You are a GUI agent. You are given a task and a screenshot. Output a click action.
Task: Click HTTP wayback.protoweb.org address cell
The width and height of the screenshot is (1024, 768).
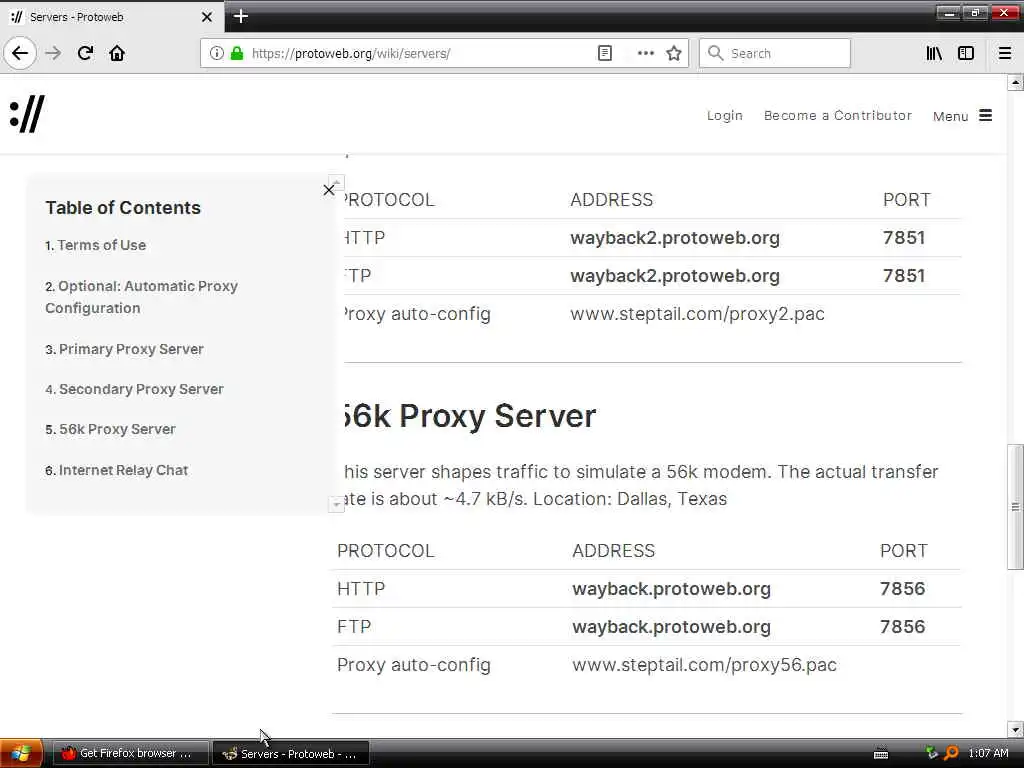(x=671, y=589)
